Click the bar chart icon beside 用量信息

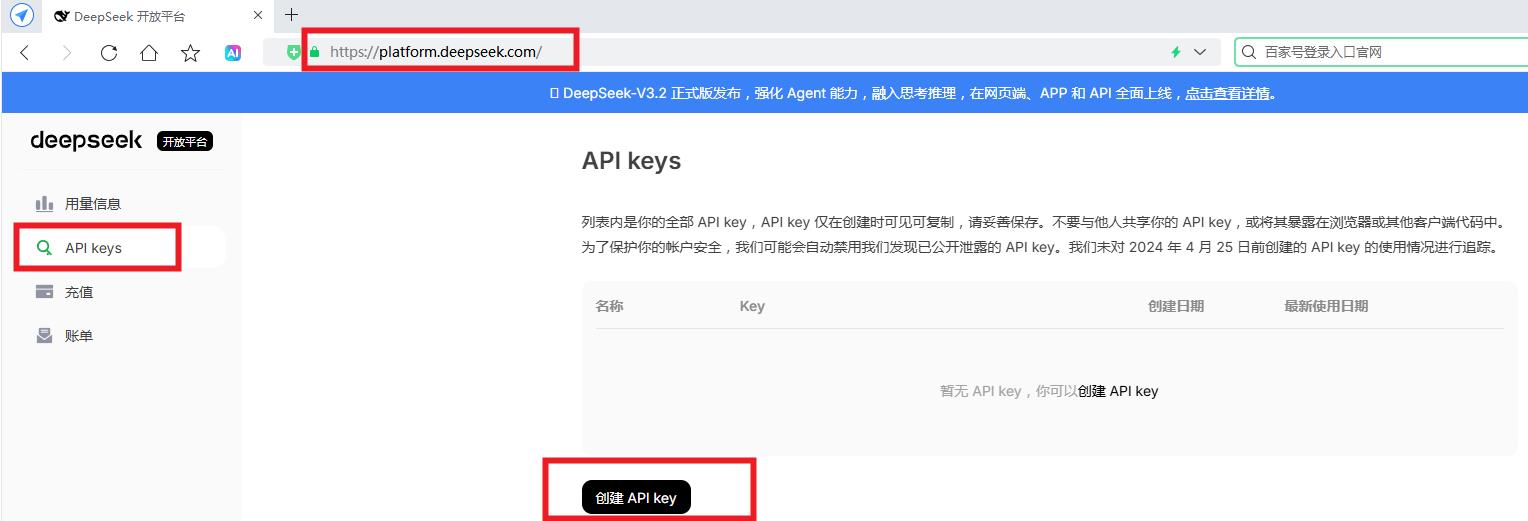click(x=44, y=204)
